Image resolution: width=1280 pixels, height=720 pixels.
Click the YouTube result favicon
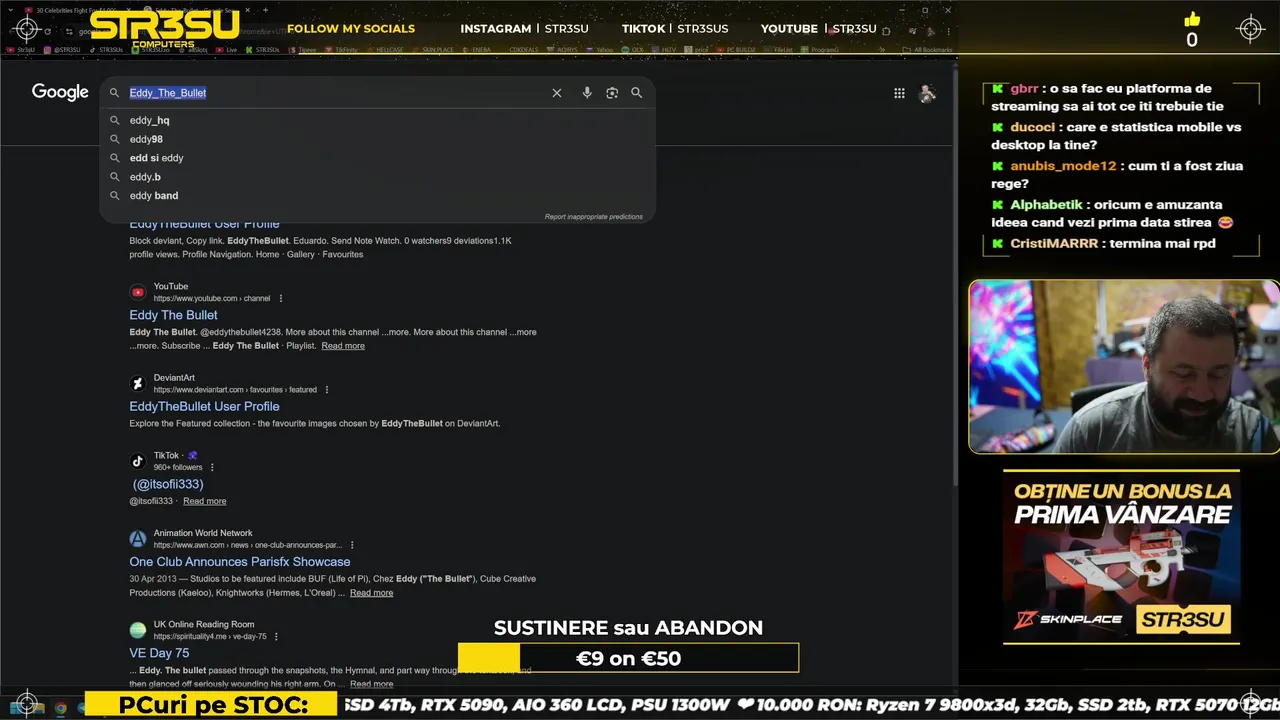pos(138,292)
